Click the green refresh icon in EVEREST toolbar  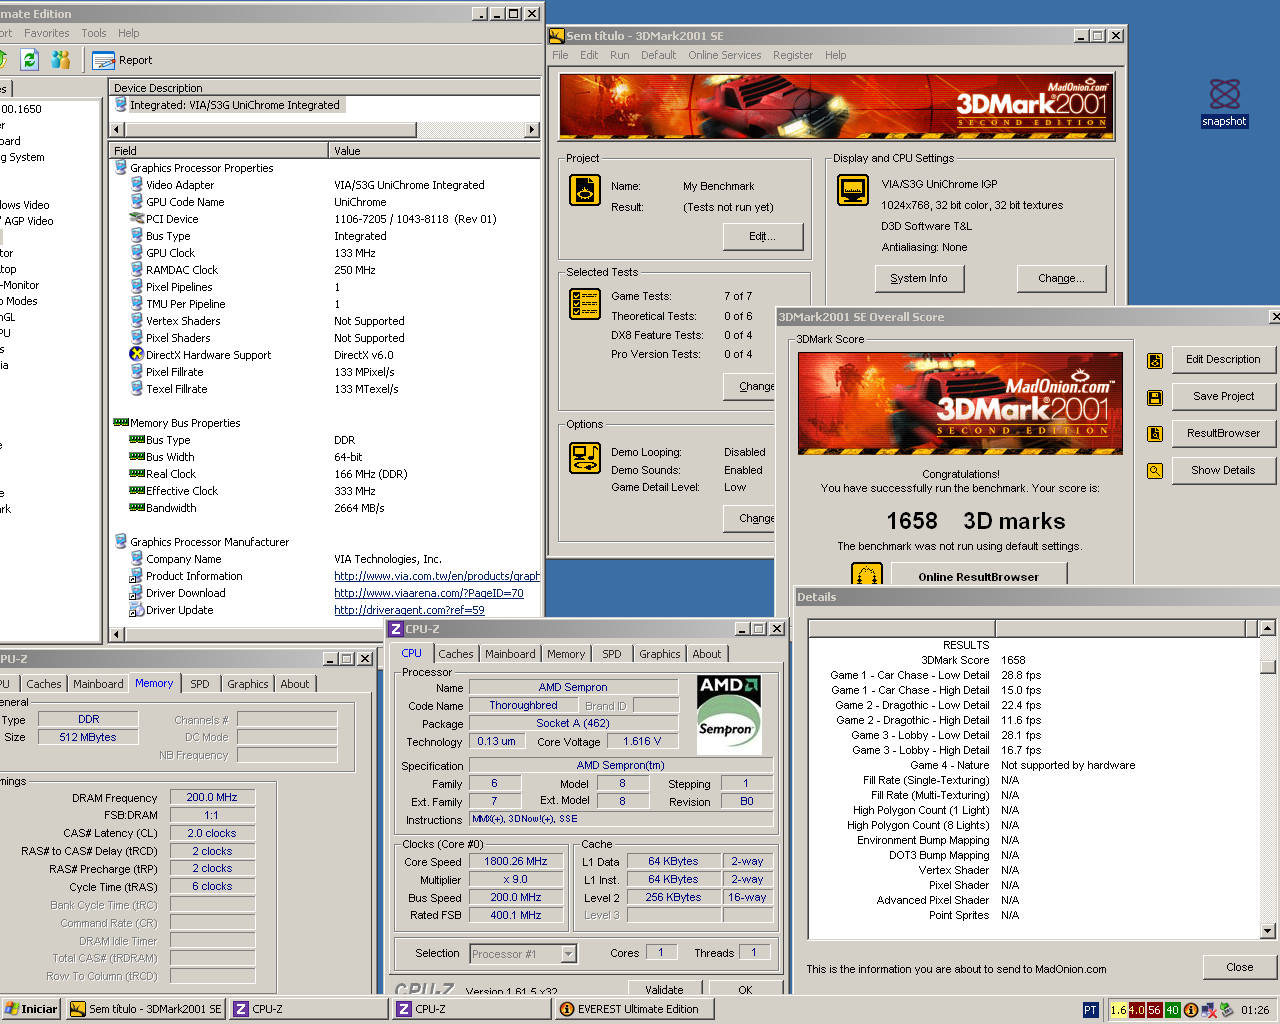click(x=29, y=59)
